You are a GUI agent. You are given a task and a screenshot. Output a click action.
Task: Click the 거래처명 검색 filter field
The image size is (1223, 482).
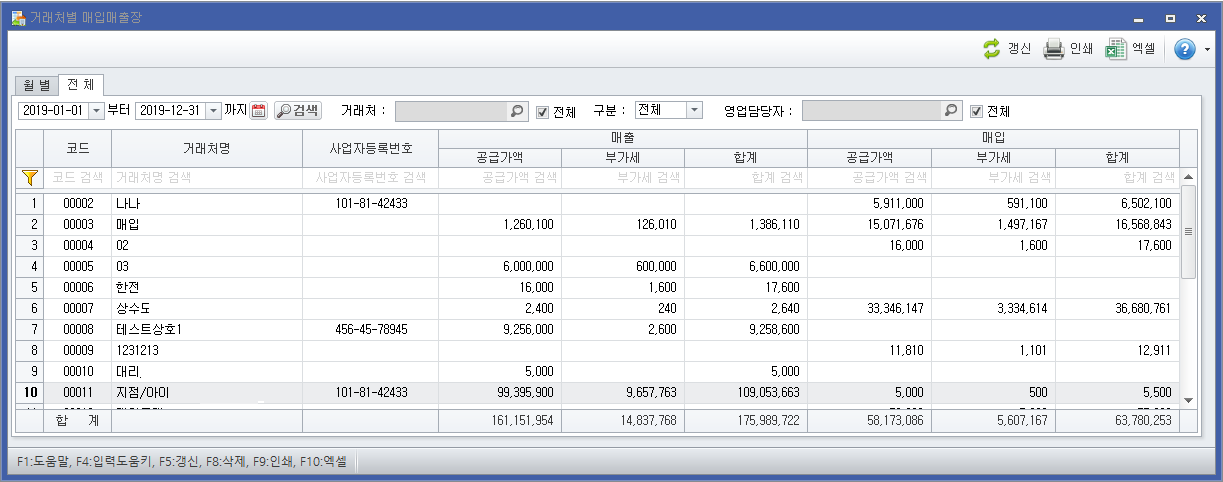point(207,177)
